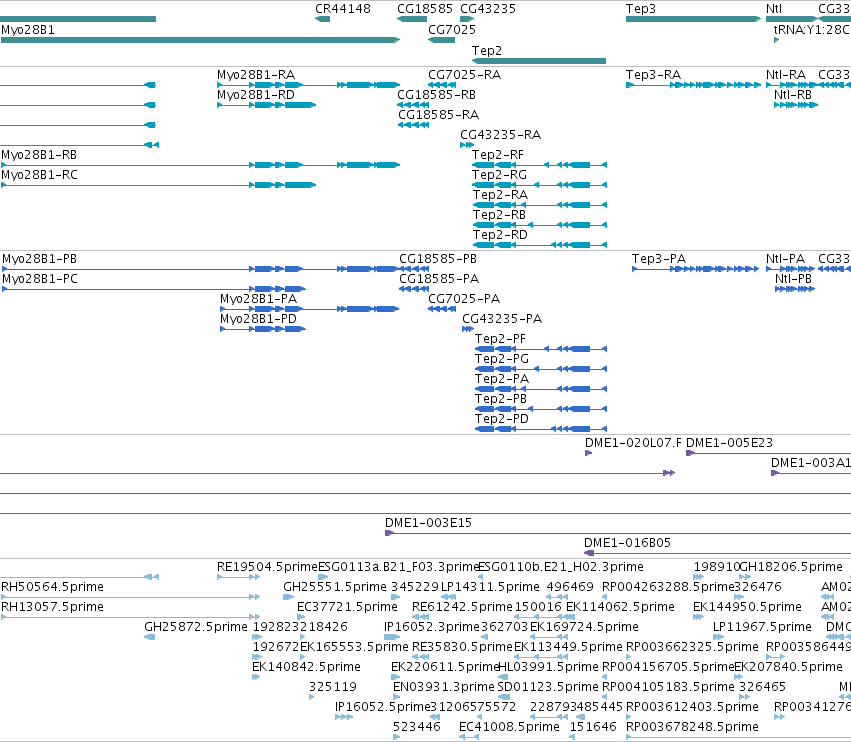Click the CR44148 gene feature
This screenshot has width=851, height=742.
tap(322, 19)
